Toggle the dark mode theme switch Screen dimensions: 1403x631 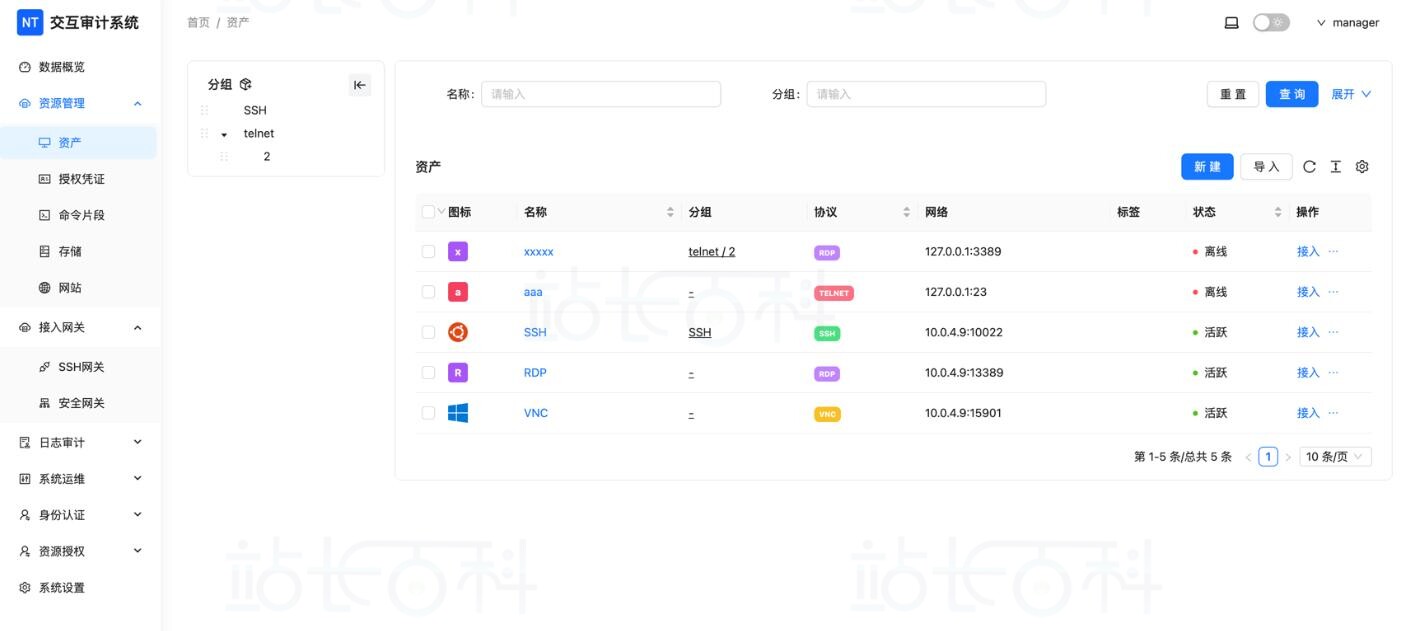(x=1270, y=23)
